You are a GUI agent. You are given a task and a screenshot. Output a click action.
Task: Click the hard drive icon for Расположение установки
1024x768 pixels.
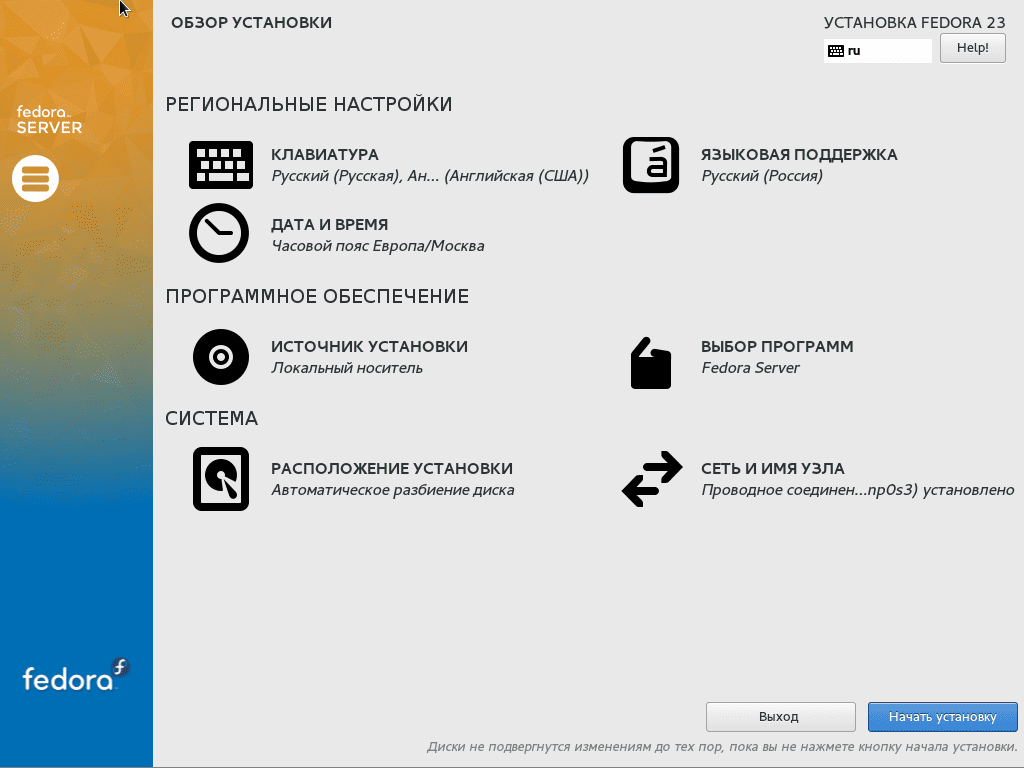point(220,479)
